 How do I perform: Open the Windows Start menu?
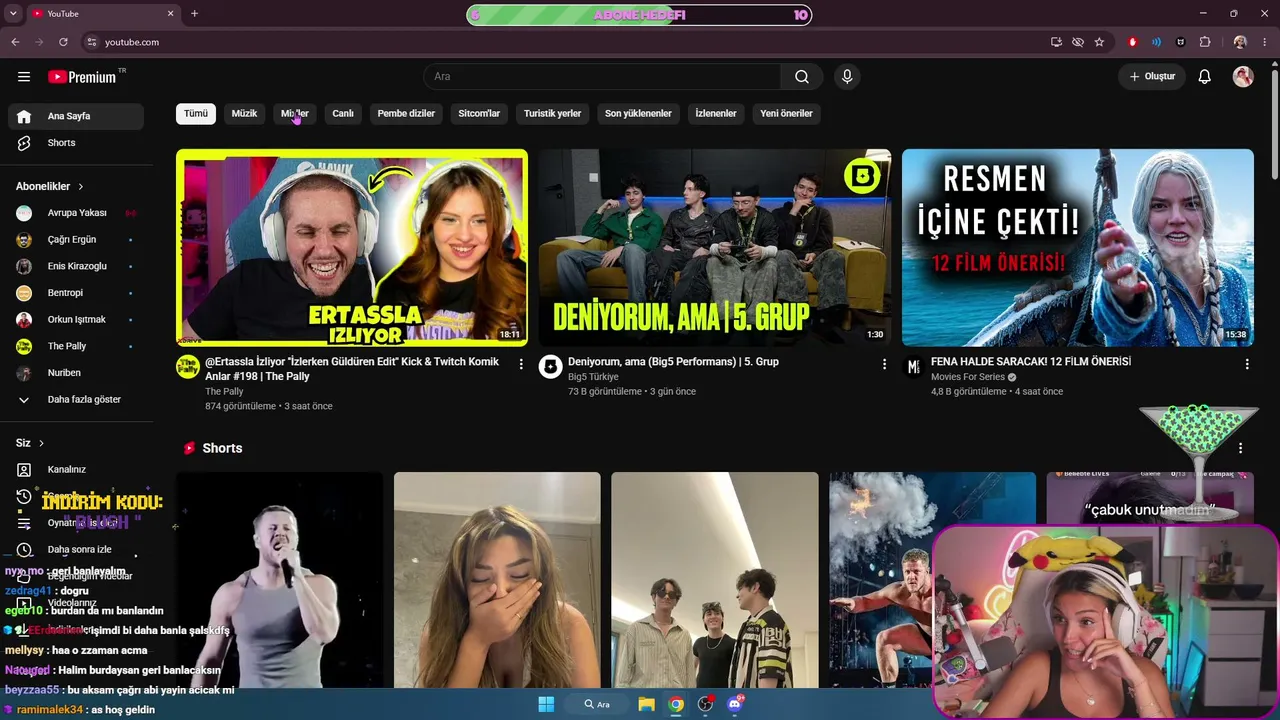pos(546,704)
